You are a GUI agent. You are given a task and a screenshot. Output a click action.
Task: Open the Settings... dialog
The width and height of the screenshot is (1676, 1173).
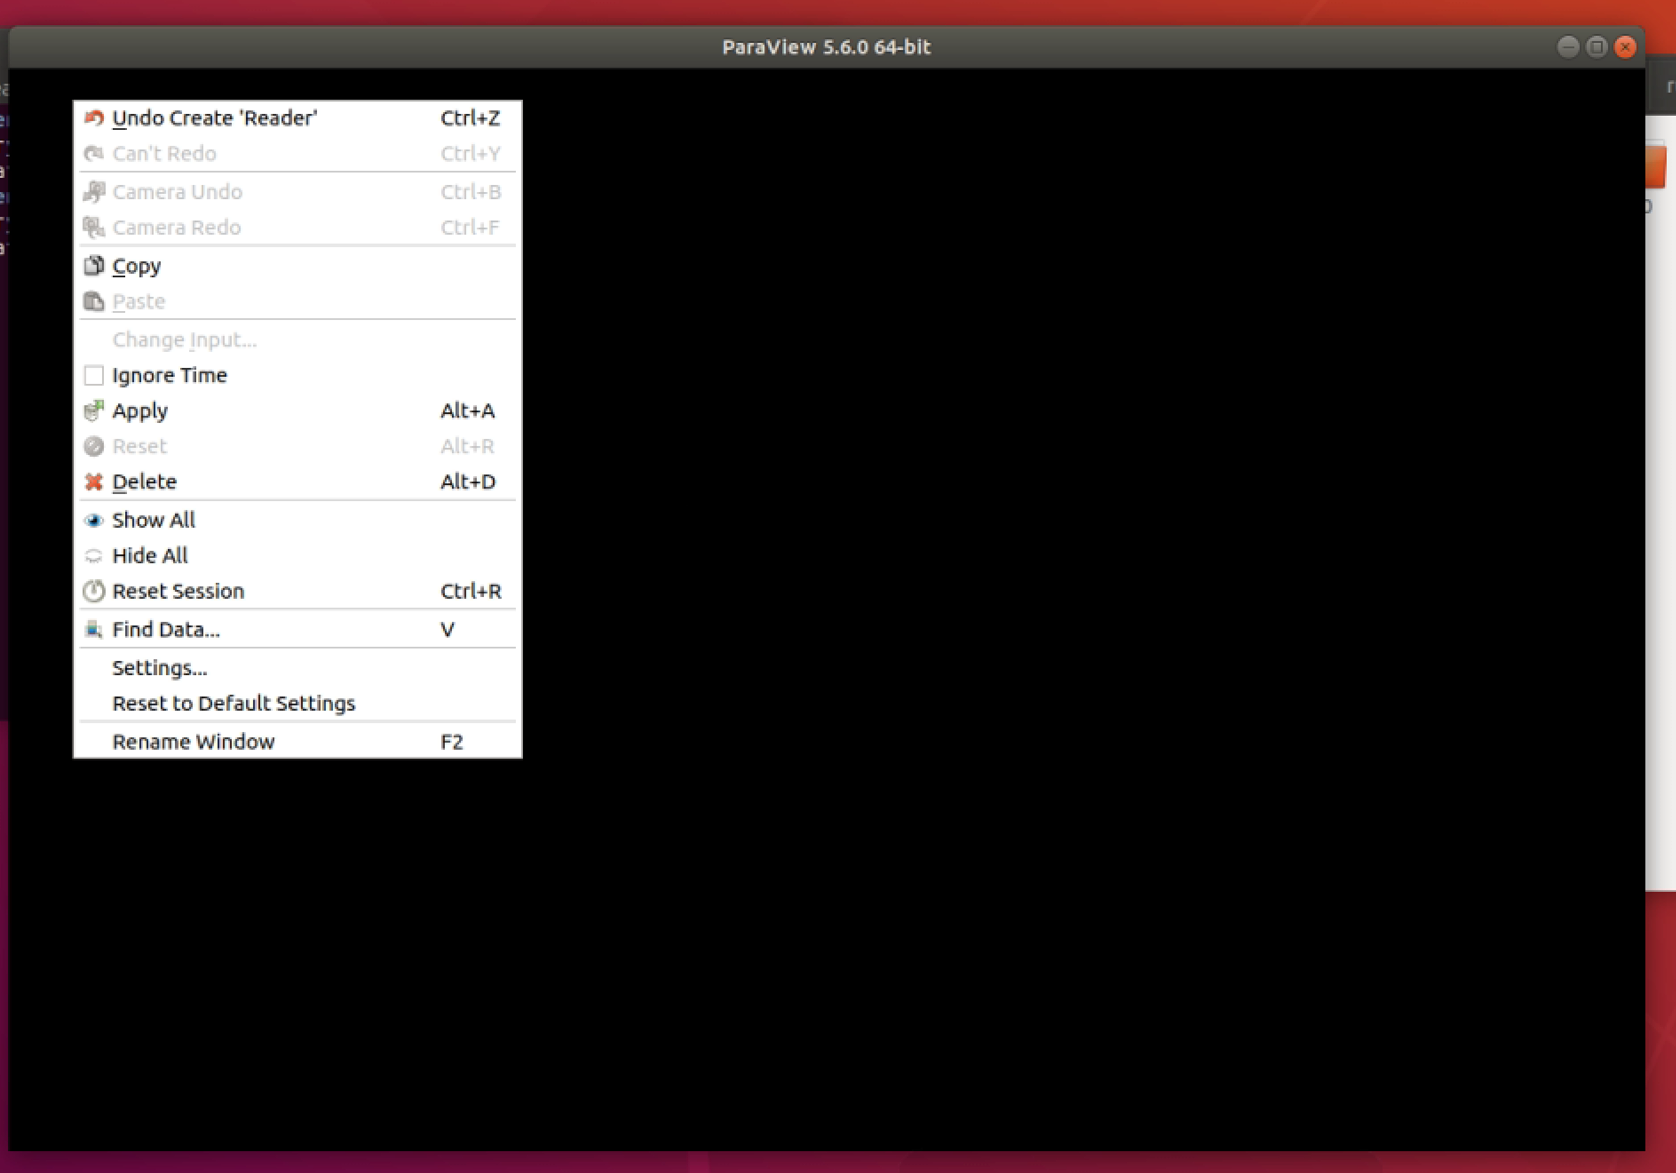click(x=160, y=668)
